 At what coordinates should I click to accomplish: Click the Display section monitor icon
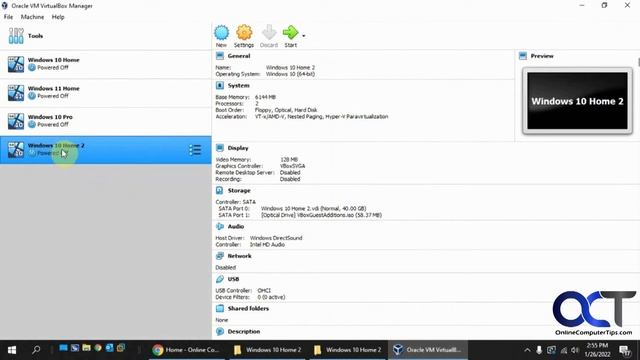(220, 148)
